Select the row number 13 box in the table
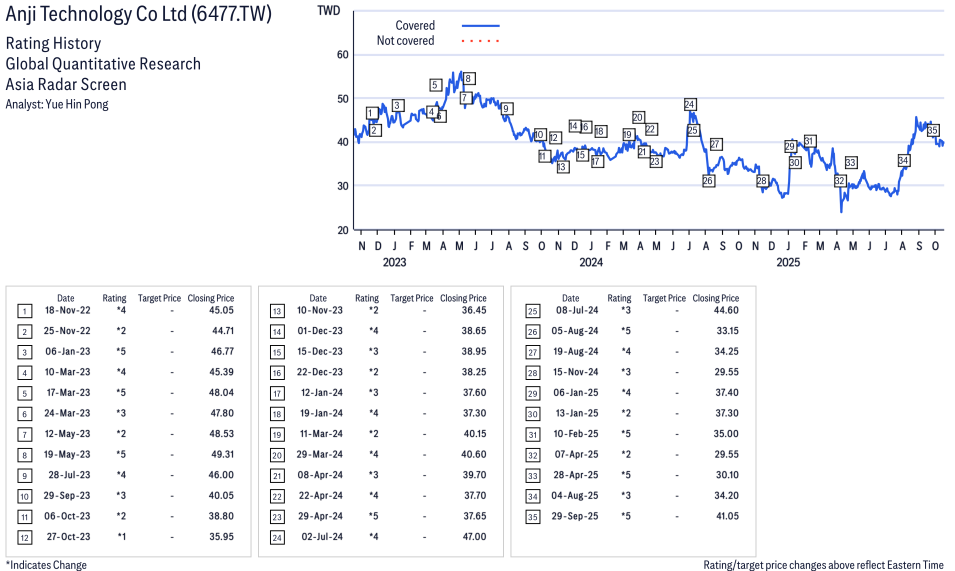Screen dimensions: 955x571 [277, 310]
